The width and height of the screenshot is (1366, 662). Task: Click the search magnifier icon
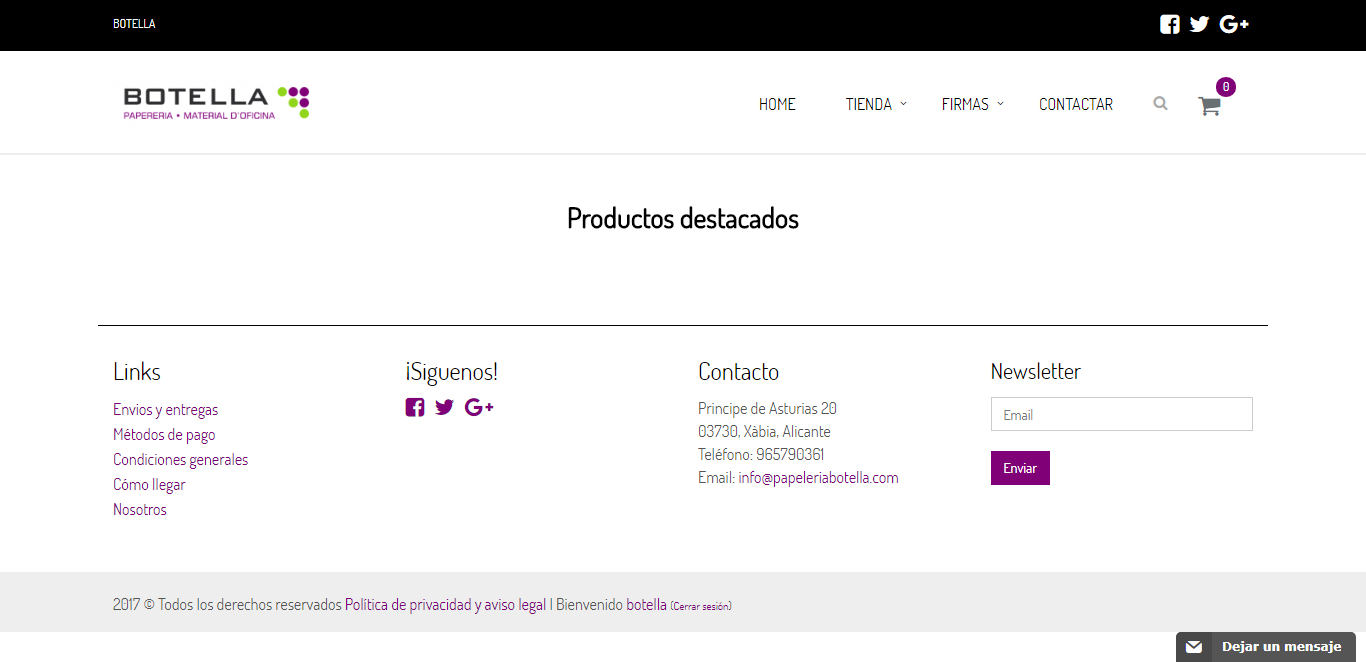click(1160, 103)
